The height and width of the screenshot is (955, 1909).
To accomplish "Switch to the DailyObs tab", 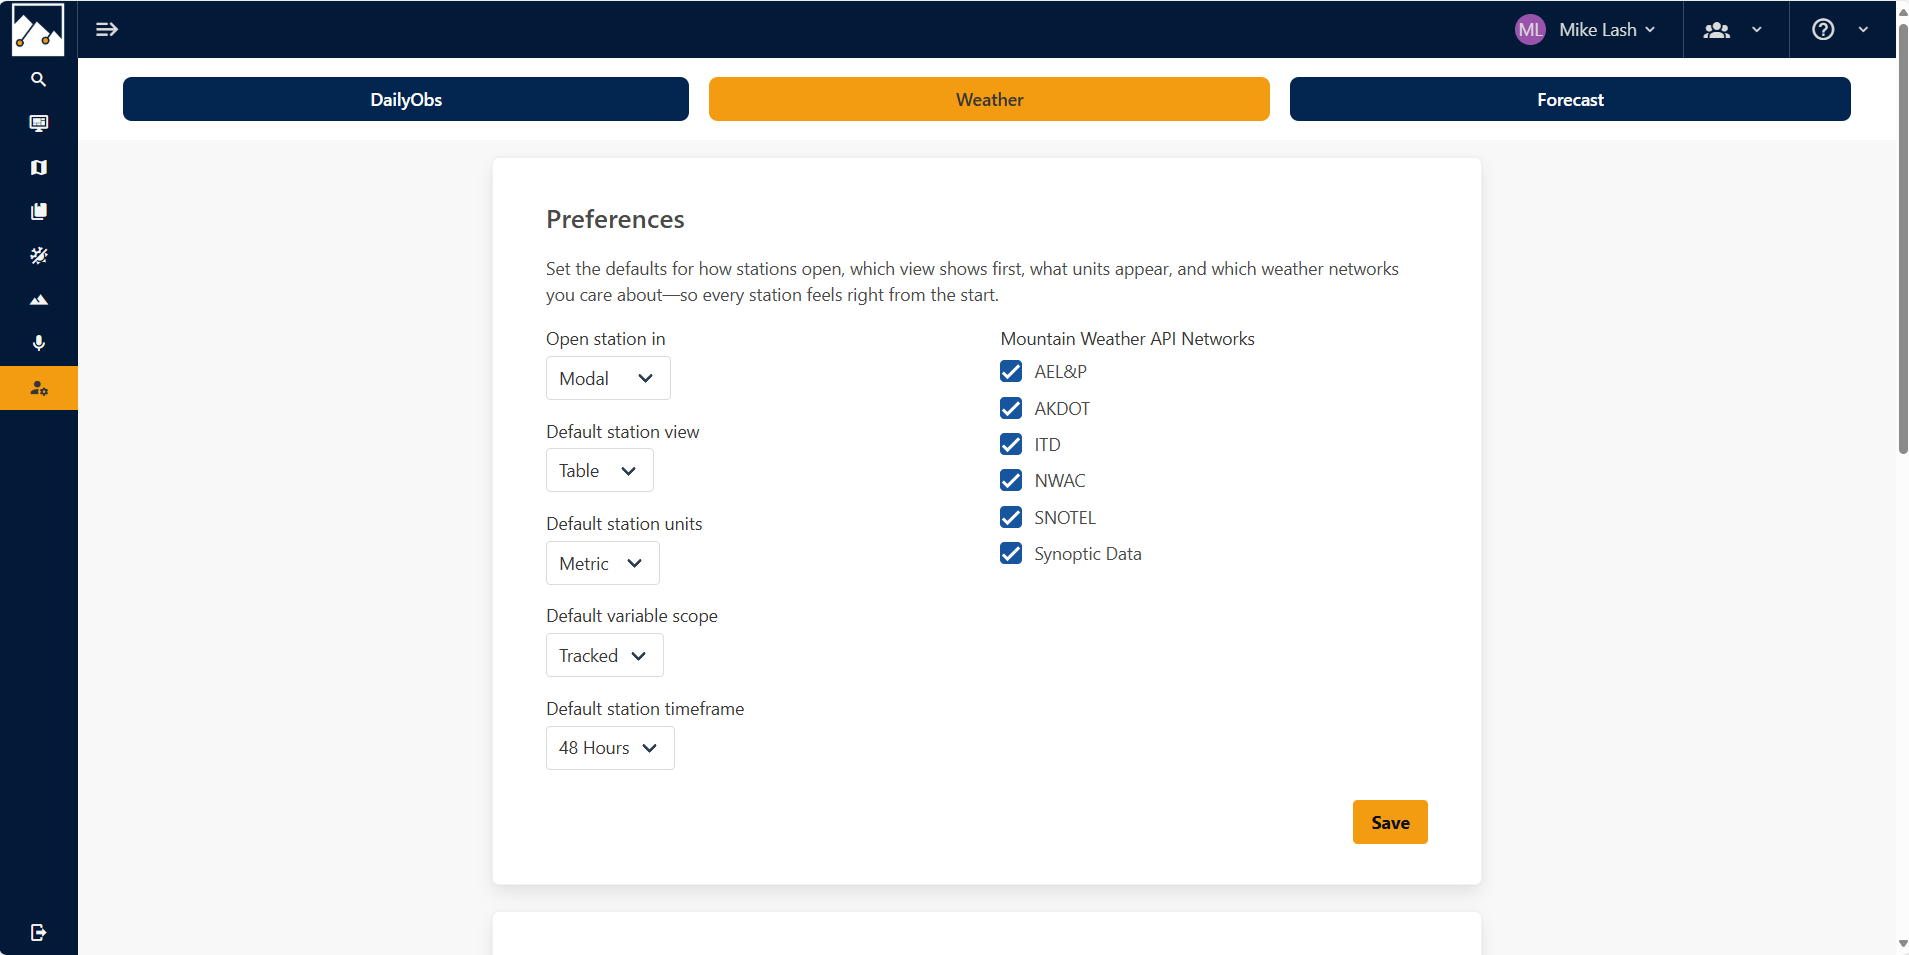I will coord(406,99).
